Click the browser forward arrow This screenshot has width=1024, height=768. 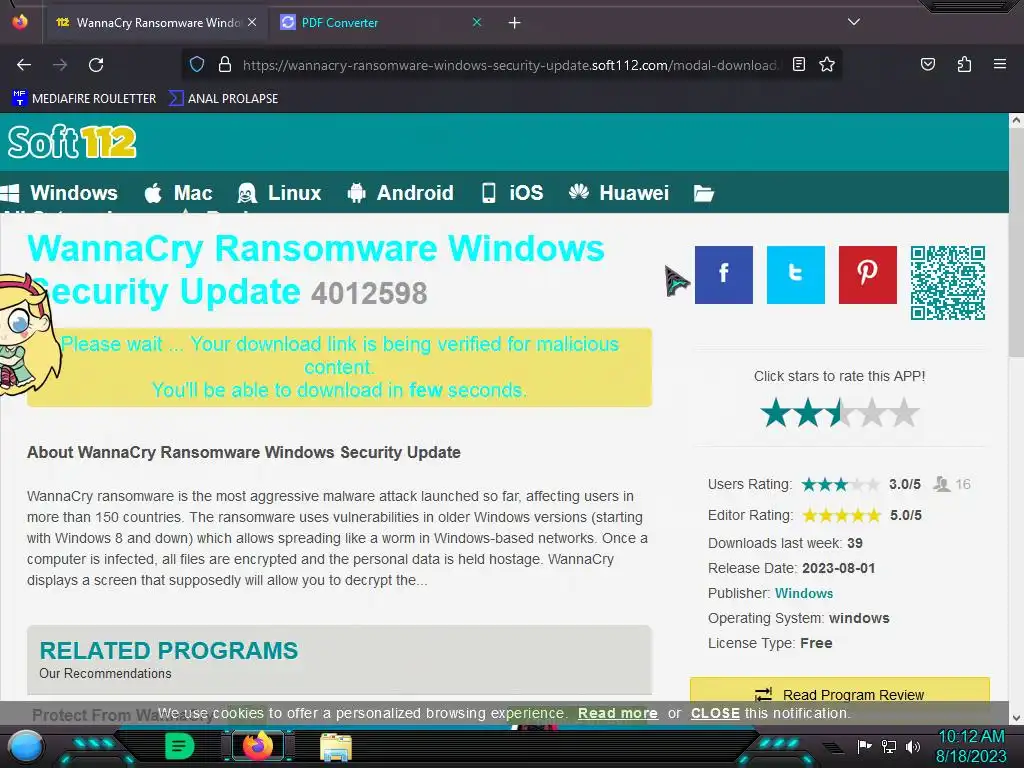click(x=60, y=65)
